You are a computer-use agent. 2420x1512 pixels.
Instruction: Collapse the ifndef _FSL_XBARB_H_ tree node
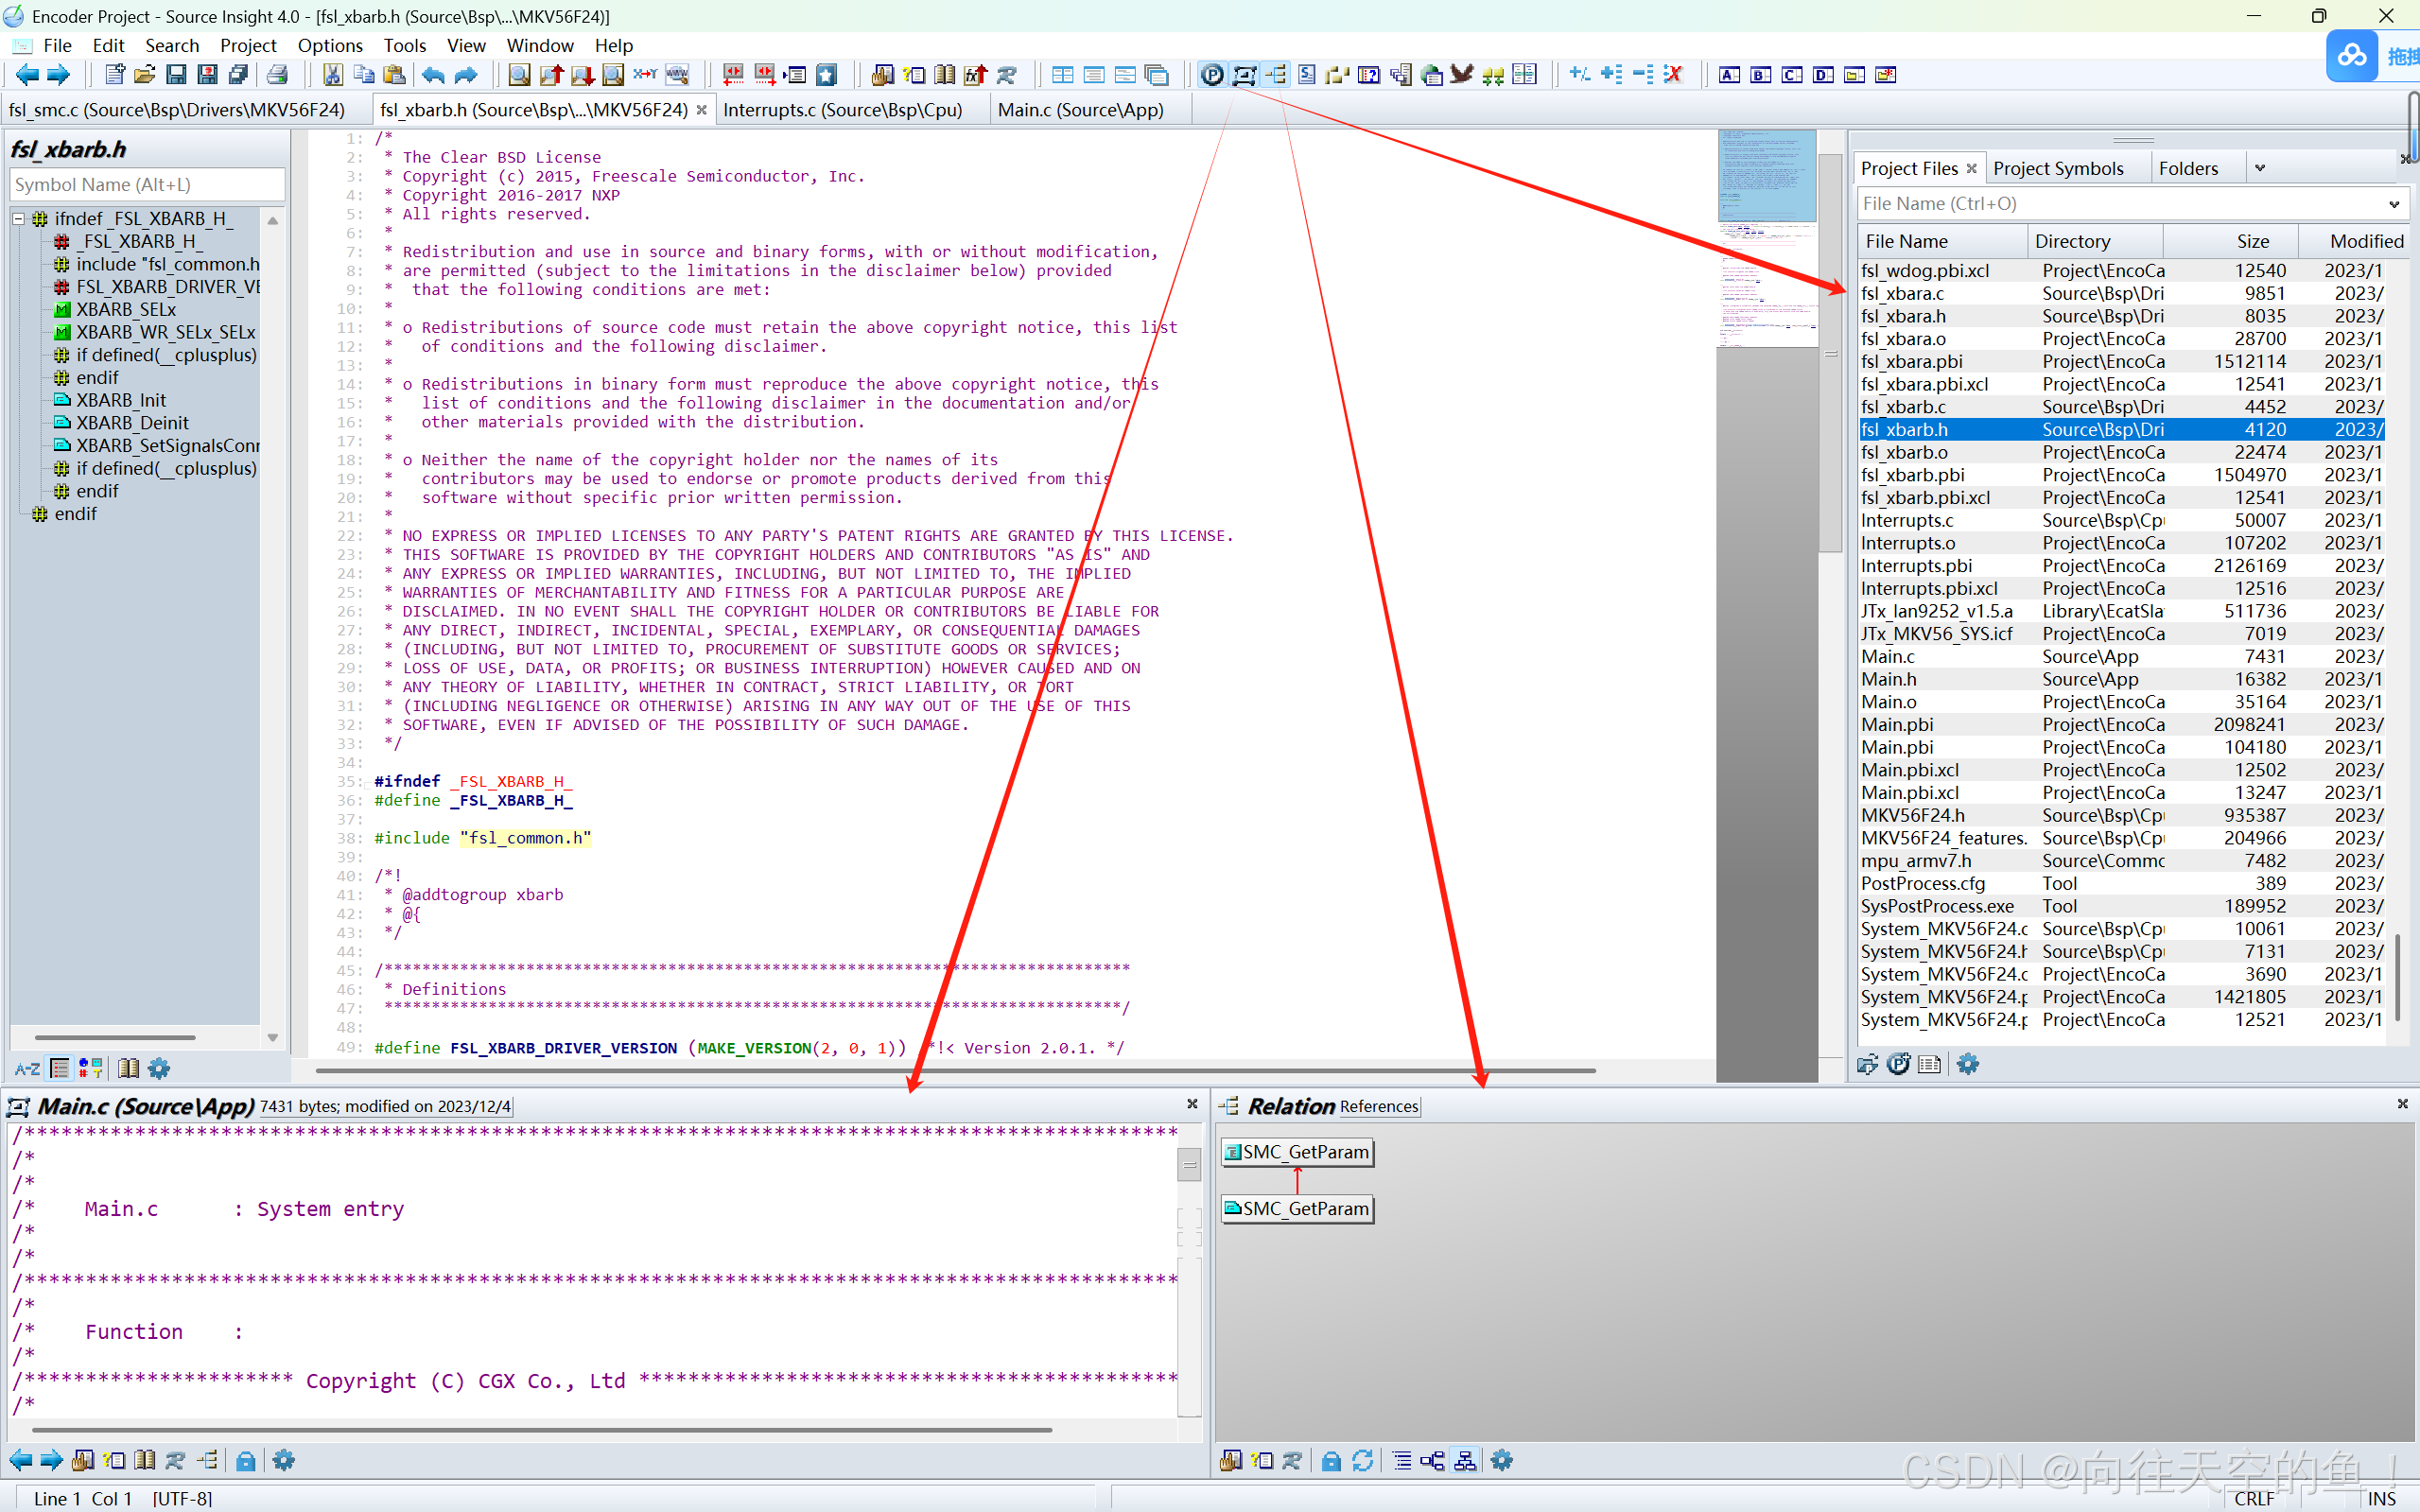(x=18, y=218)
